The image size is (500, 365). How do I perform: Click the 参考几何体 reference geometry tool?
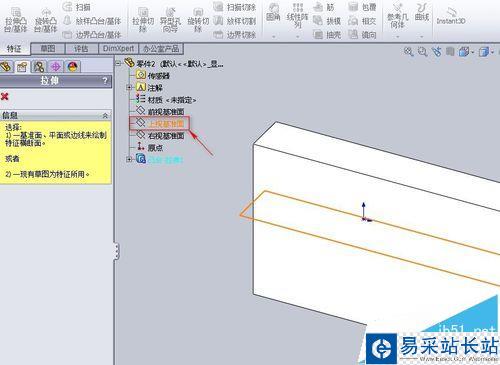(397, 16)
